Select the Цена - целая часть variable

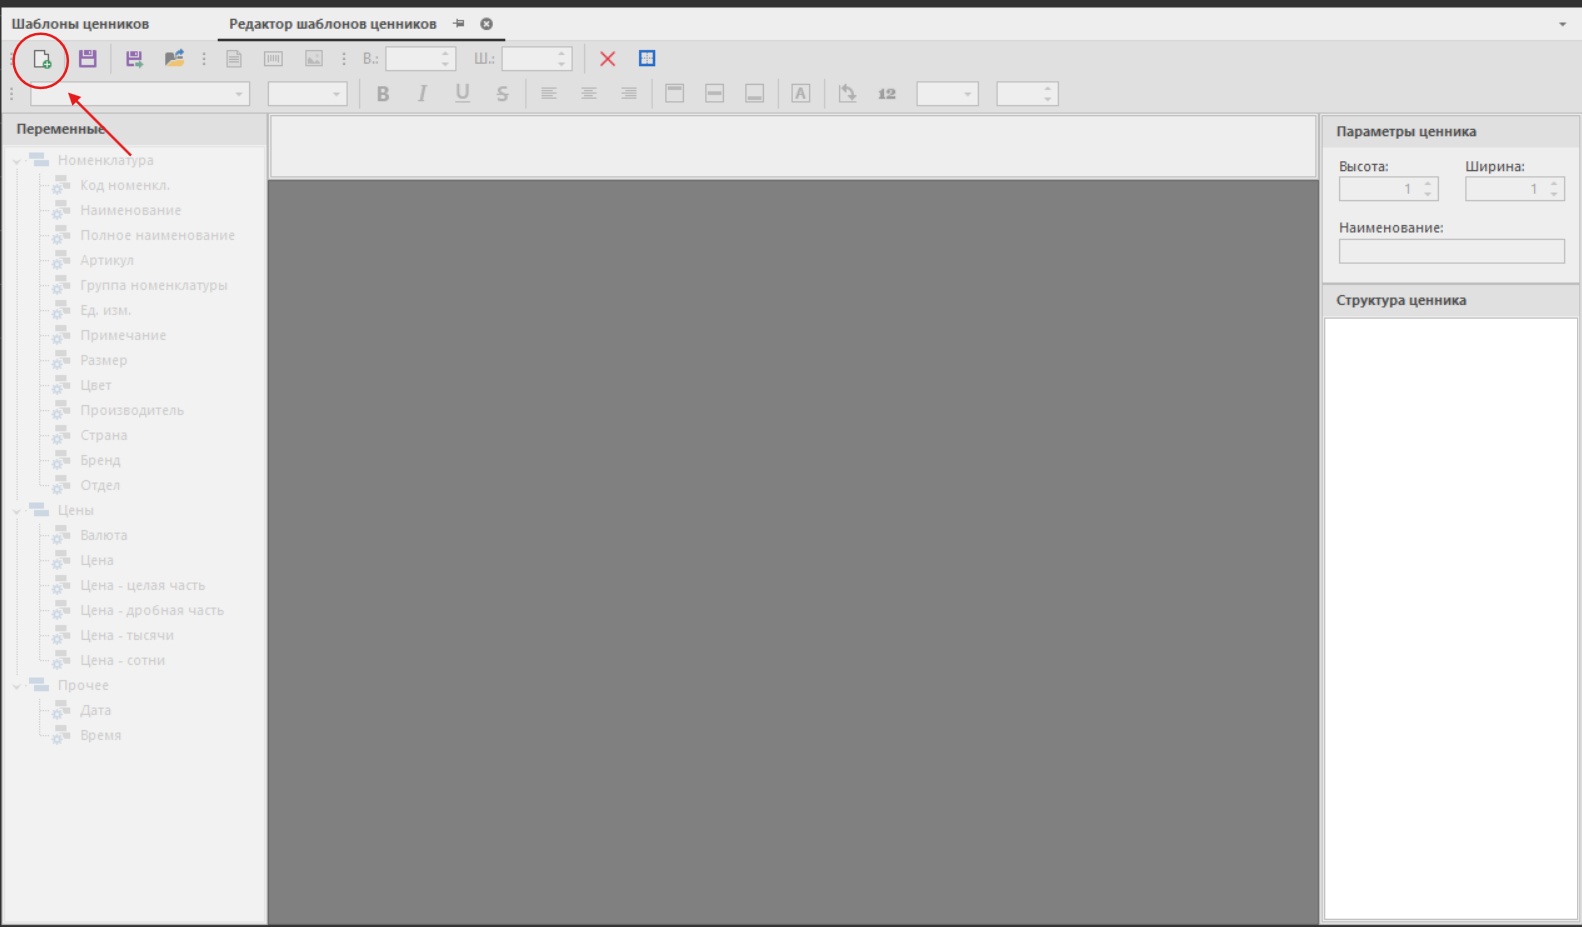(x=142, y=585)
